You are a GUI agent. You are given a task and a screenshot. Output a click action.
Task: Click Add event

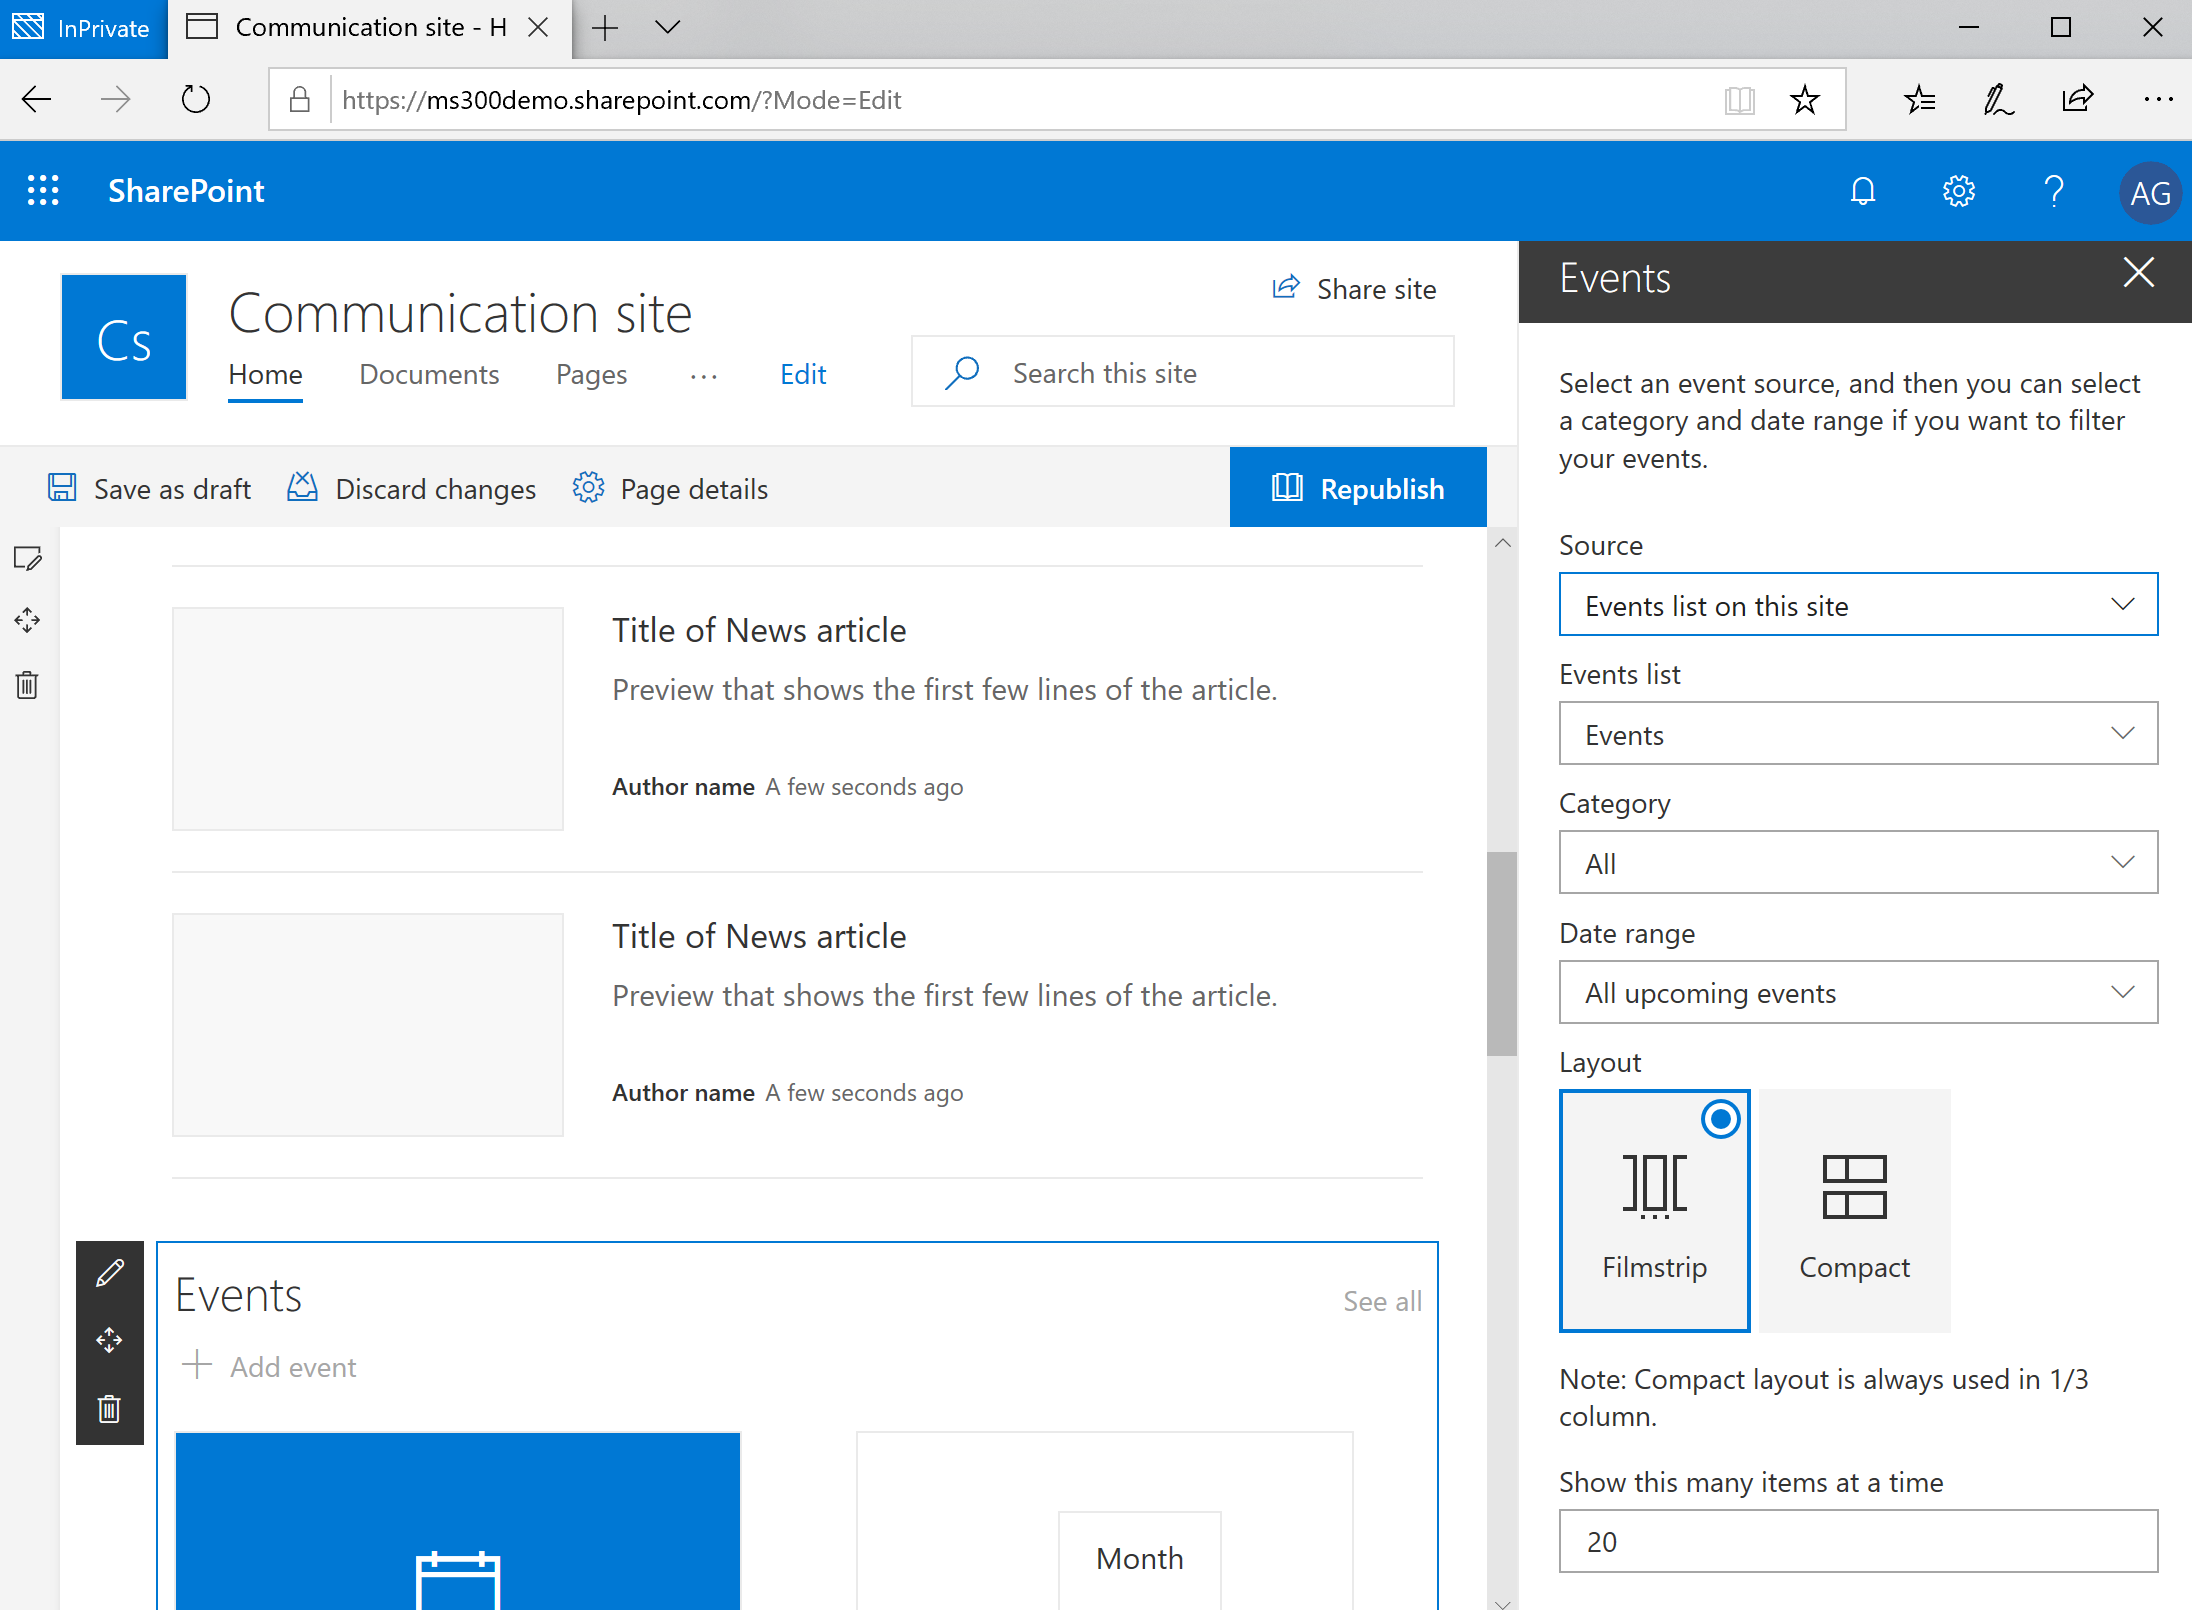pos(270,1366)
